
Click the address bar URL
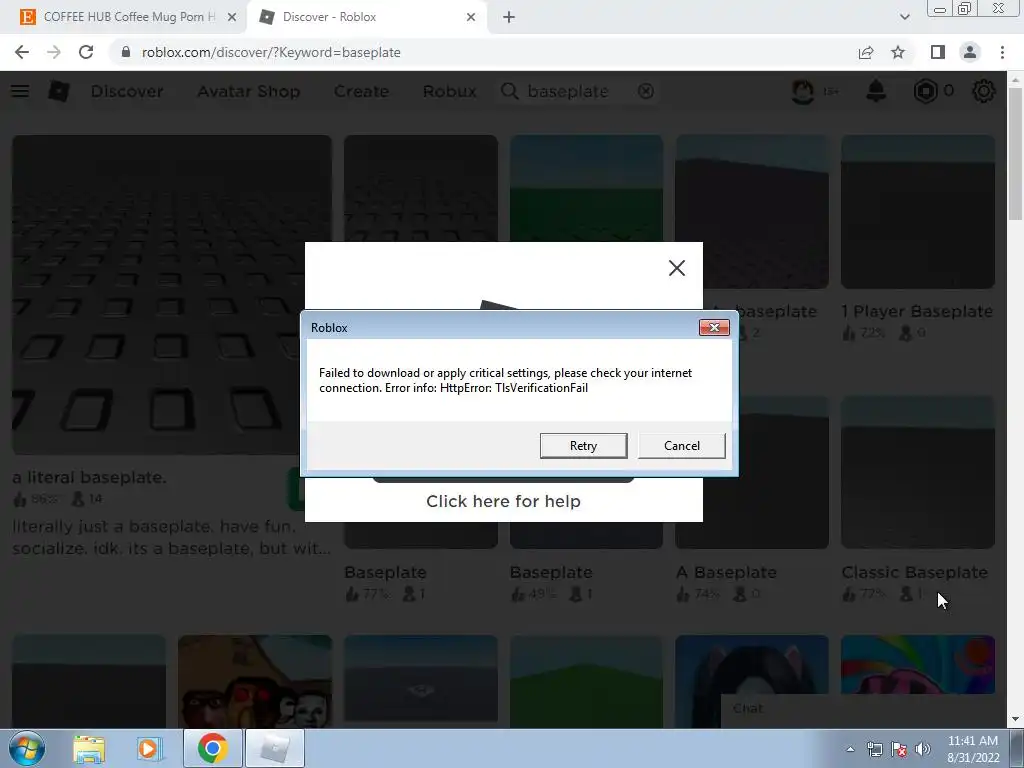click(x=271, y=52)
